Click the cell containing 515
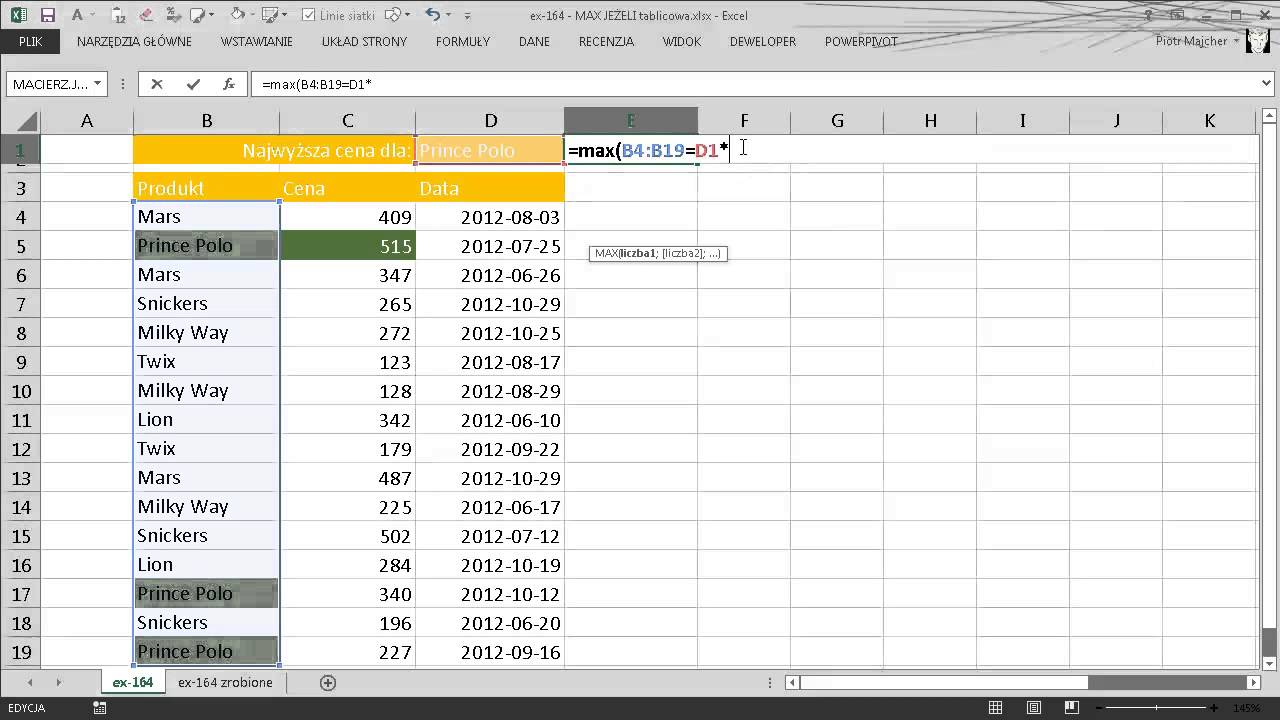 point(347,246)
